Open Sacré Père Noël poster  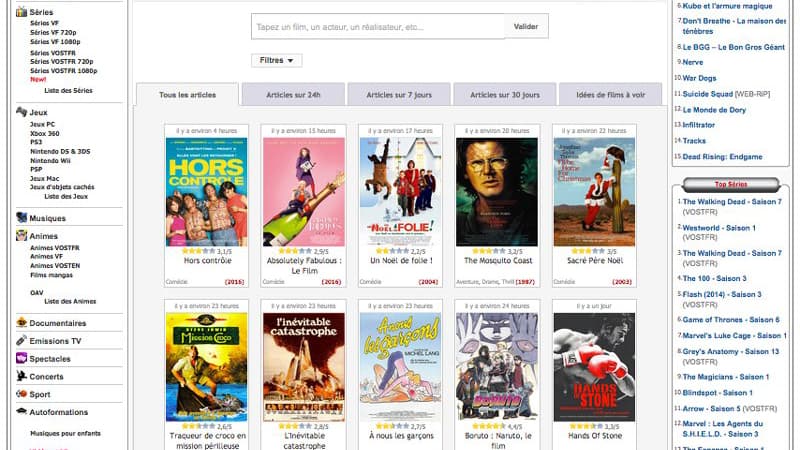594,192
